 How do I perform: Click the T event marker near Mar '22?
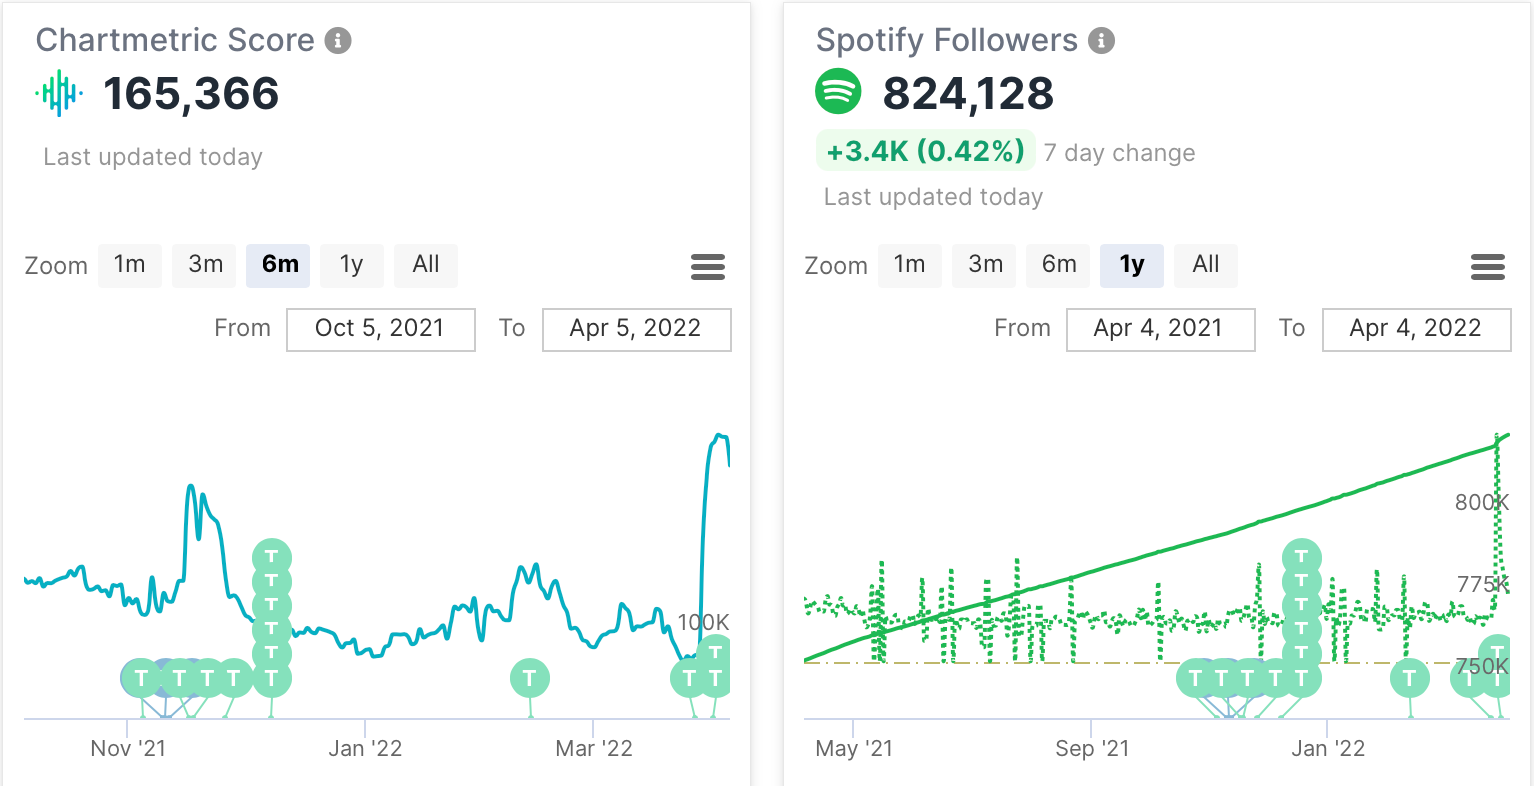tap(530, 678)
